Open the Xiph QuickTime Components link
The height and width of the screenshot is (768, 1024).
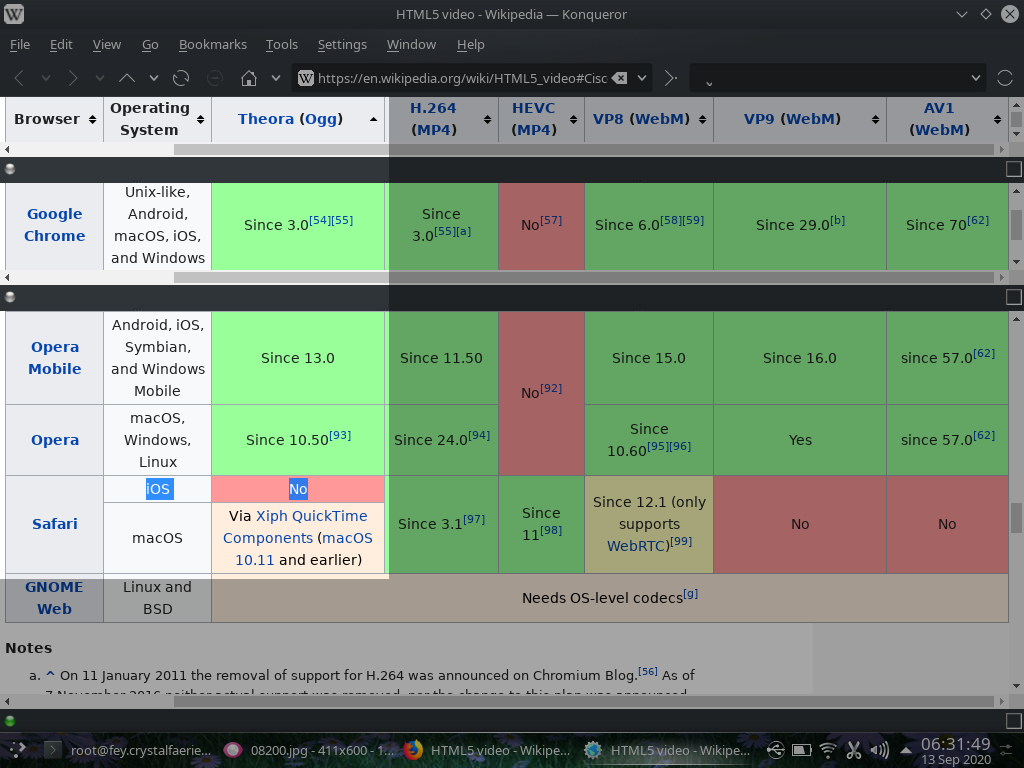(x=311, y=516)
